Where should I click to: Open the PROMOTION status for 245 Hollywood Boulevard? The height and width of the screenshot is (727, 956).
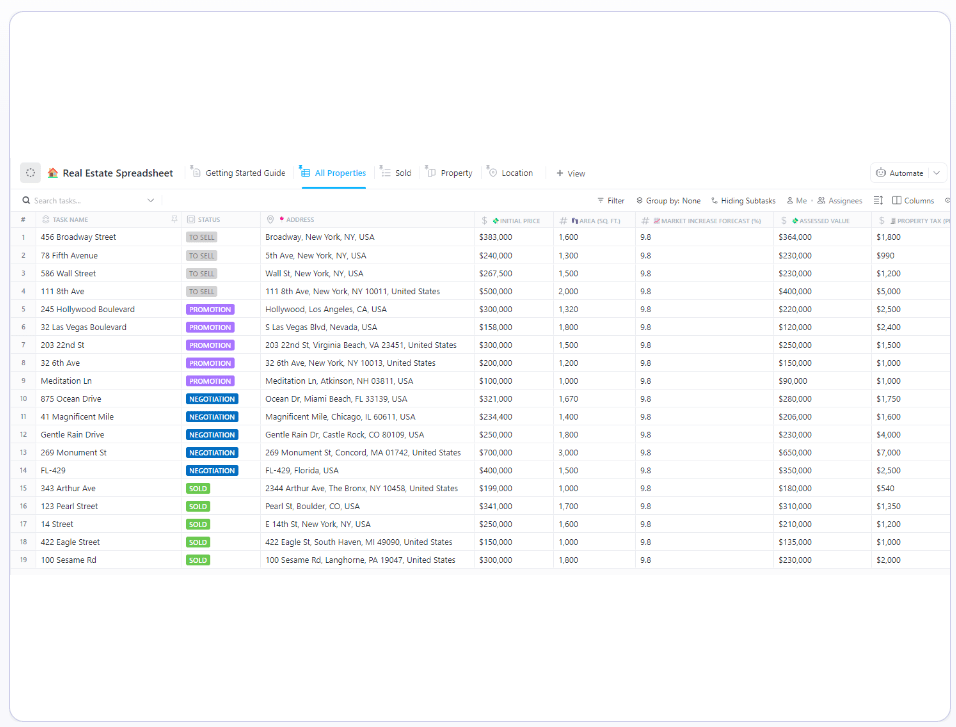tap(210, 309)
